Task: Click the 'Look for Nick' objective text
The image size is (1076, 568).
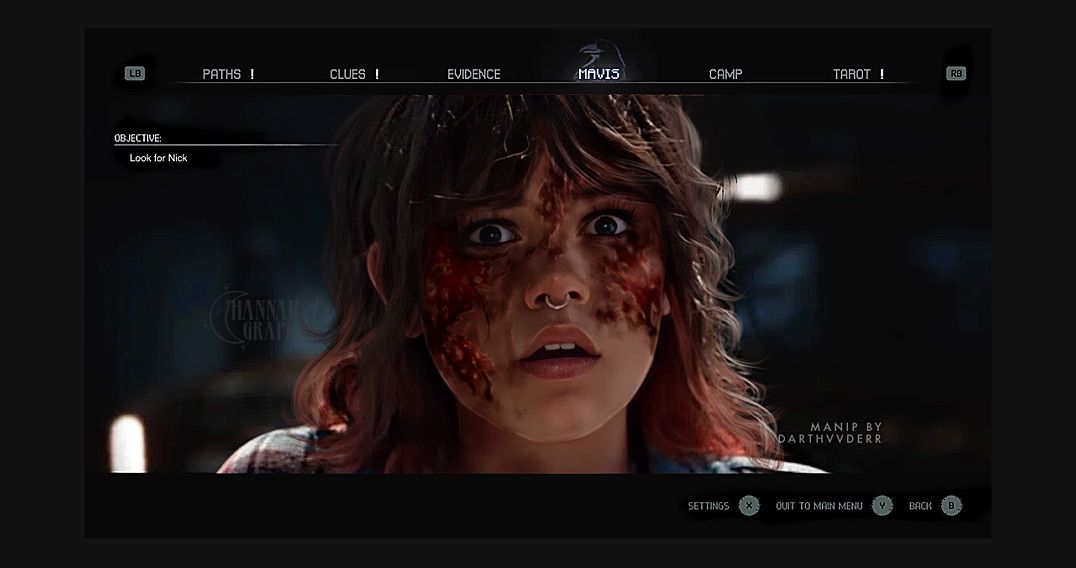Action: coord(159,158)
